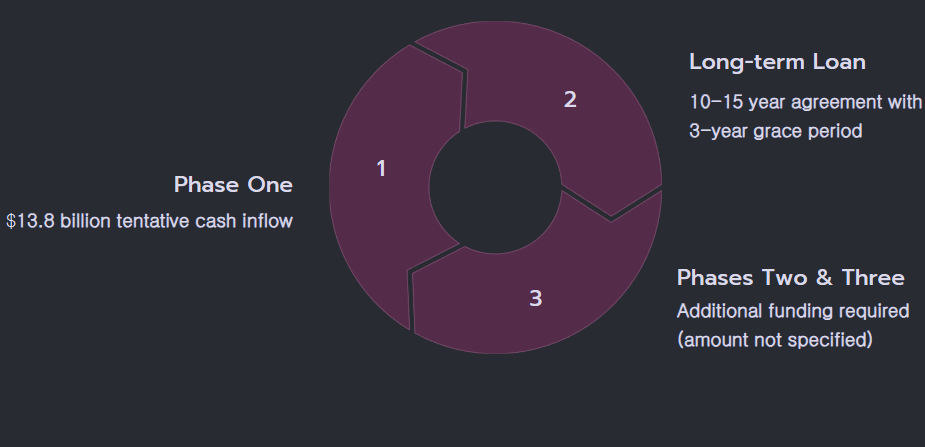Click the Long-term Loan heading

[x=777, y=62]
